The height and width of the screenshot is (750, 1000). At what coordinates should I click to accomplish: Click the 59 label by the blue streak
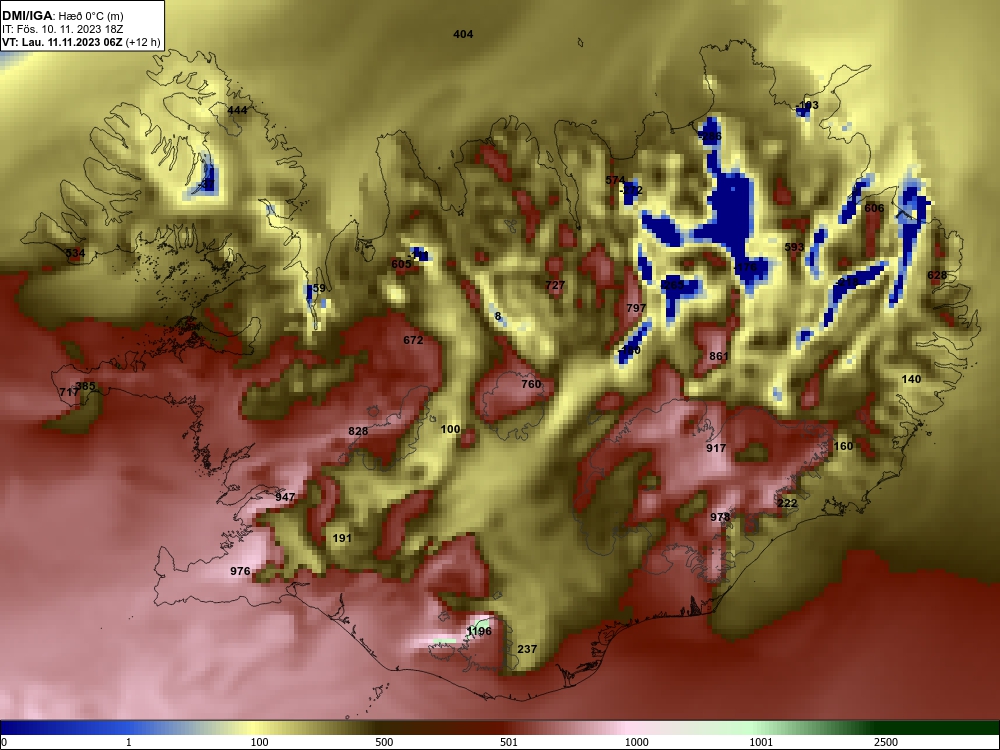coord(319,288)
